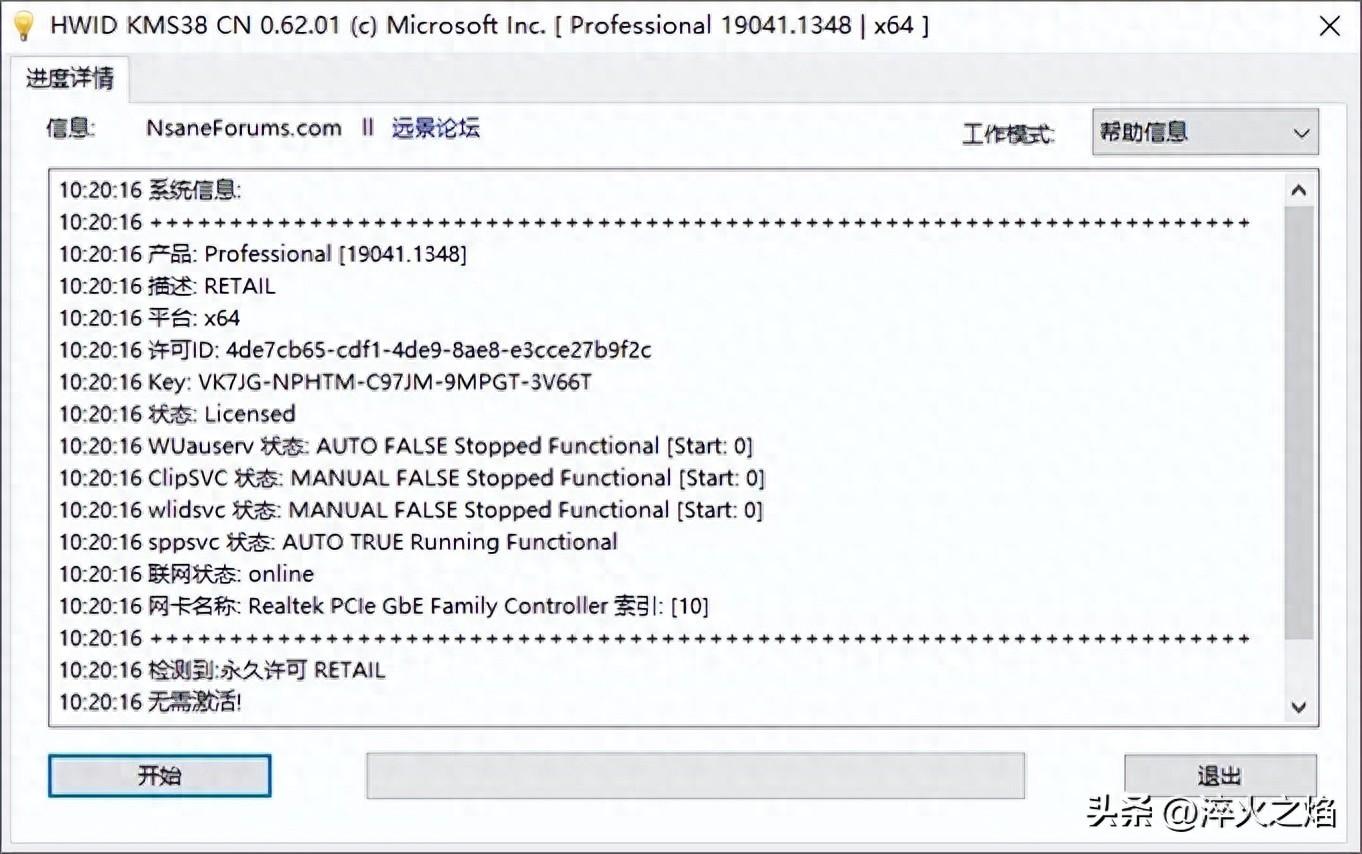This screenshot has width=1362, height=854.
Task: Click the 信息 label
Action: (68, 128)
